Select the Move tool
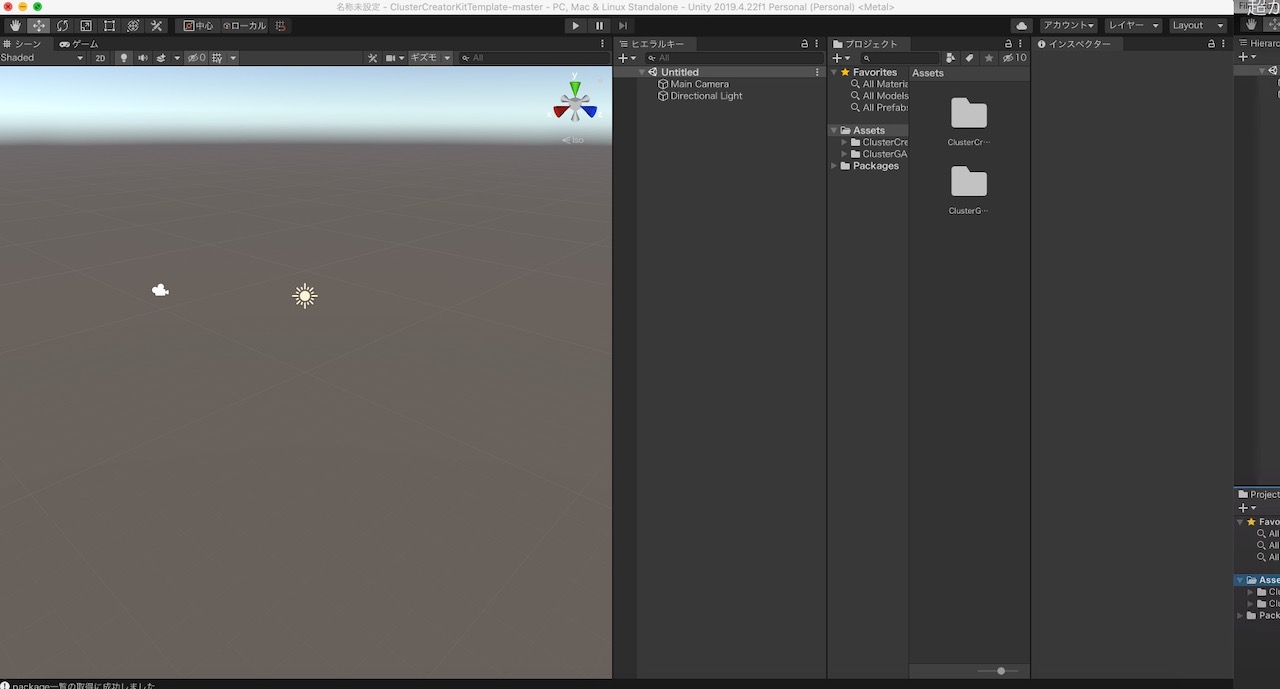The width and height of the screenshot is (1280, 689). pyautogui.click(x=38, y=25)
